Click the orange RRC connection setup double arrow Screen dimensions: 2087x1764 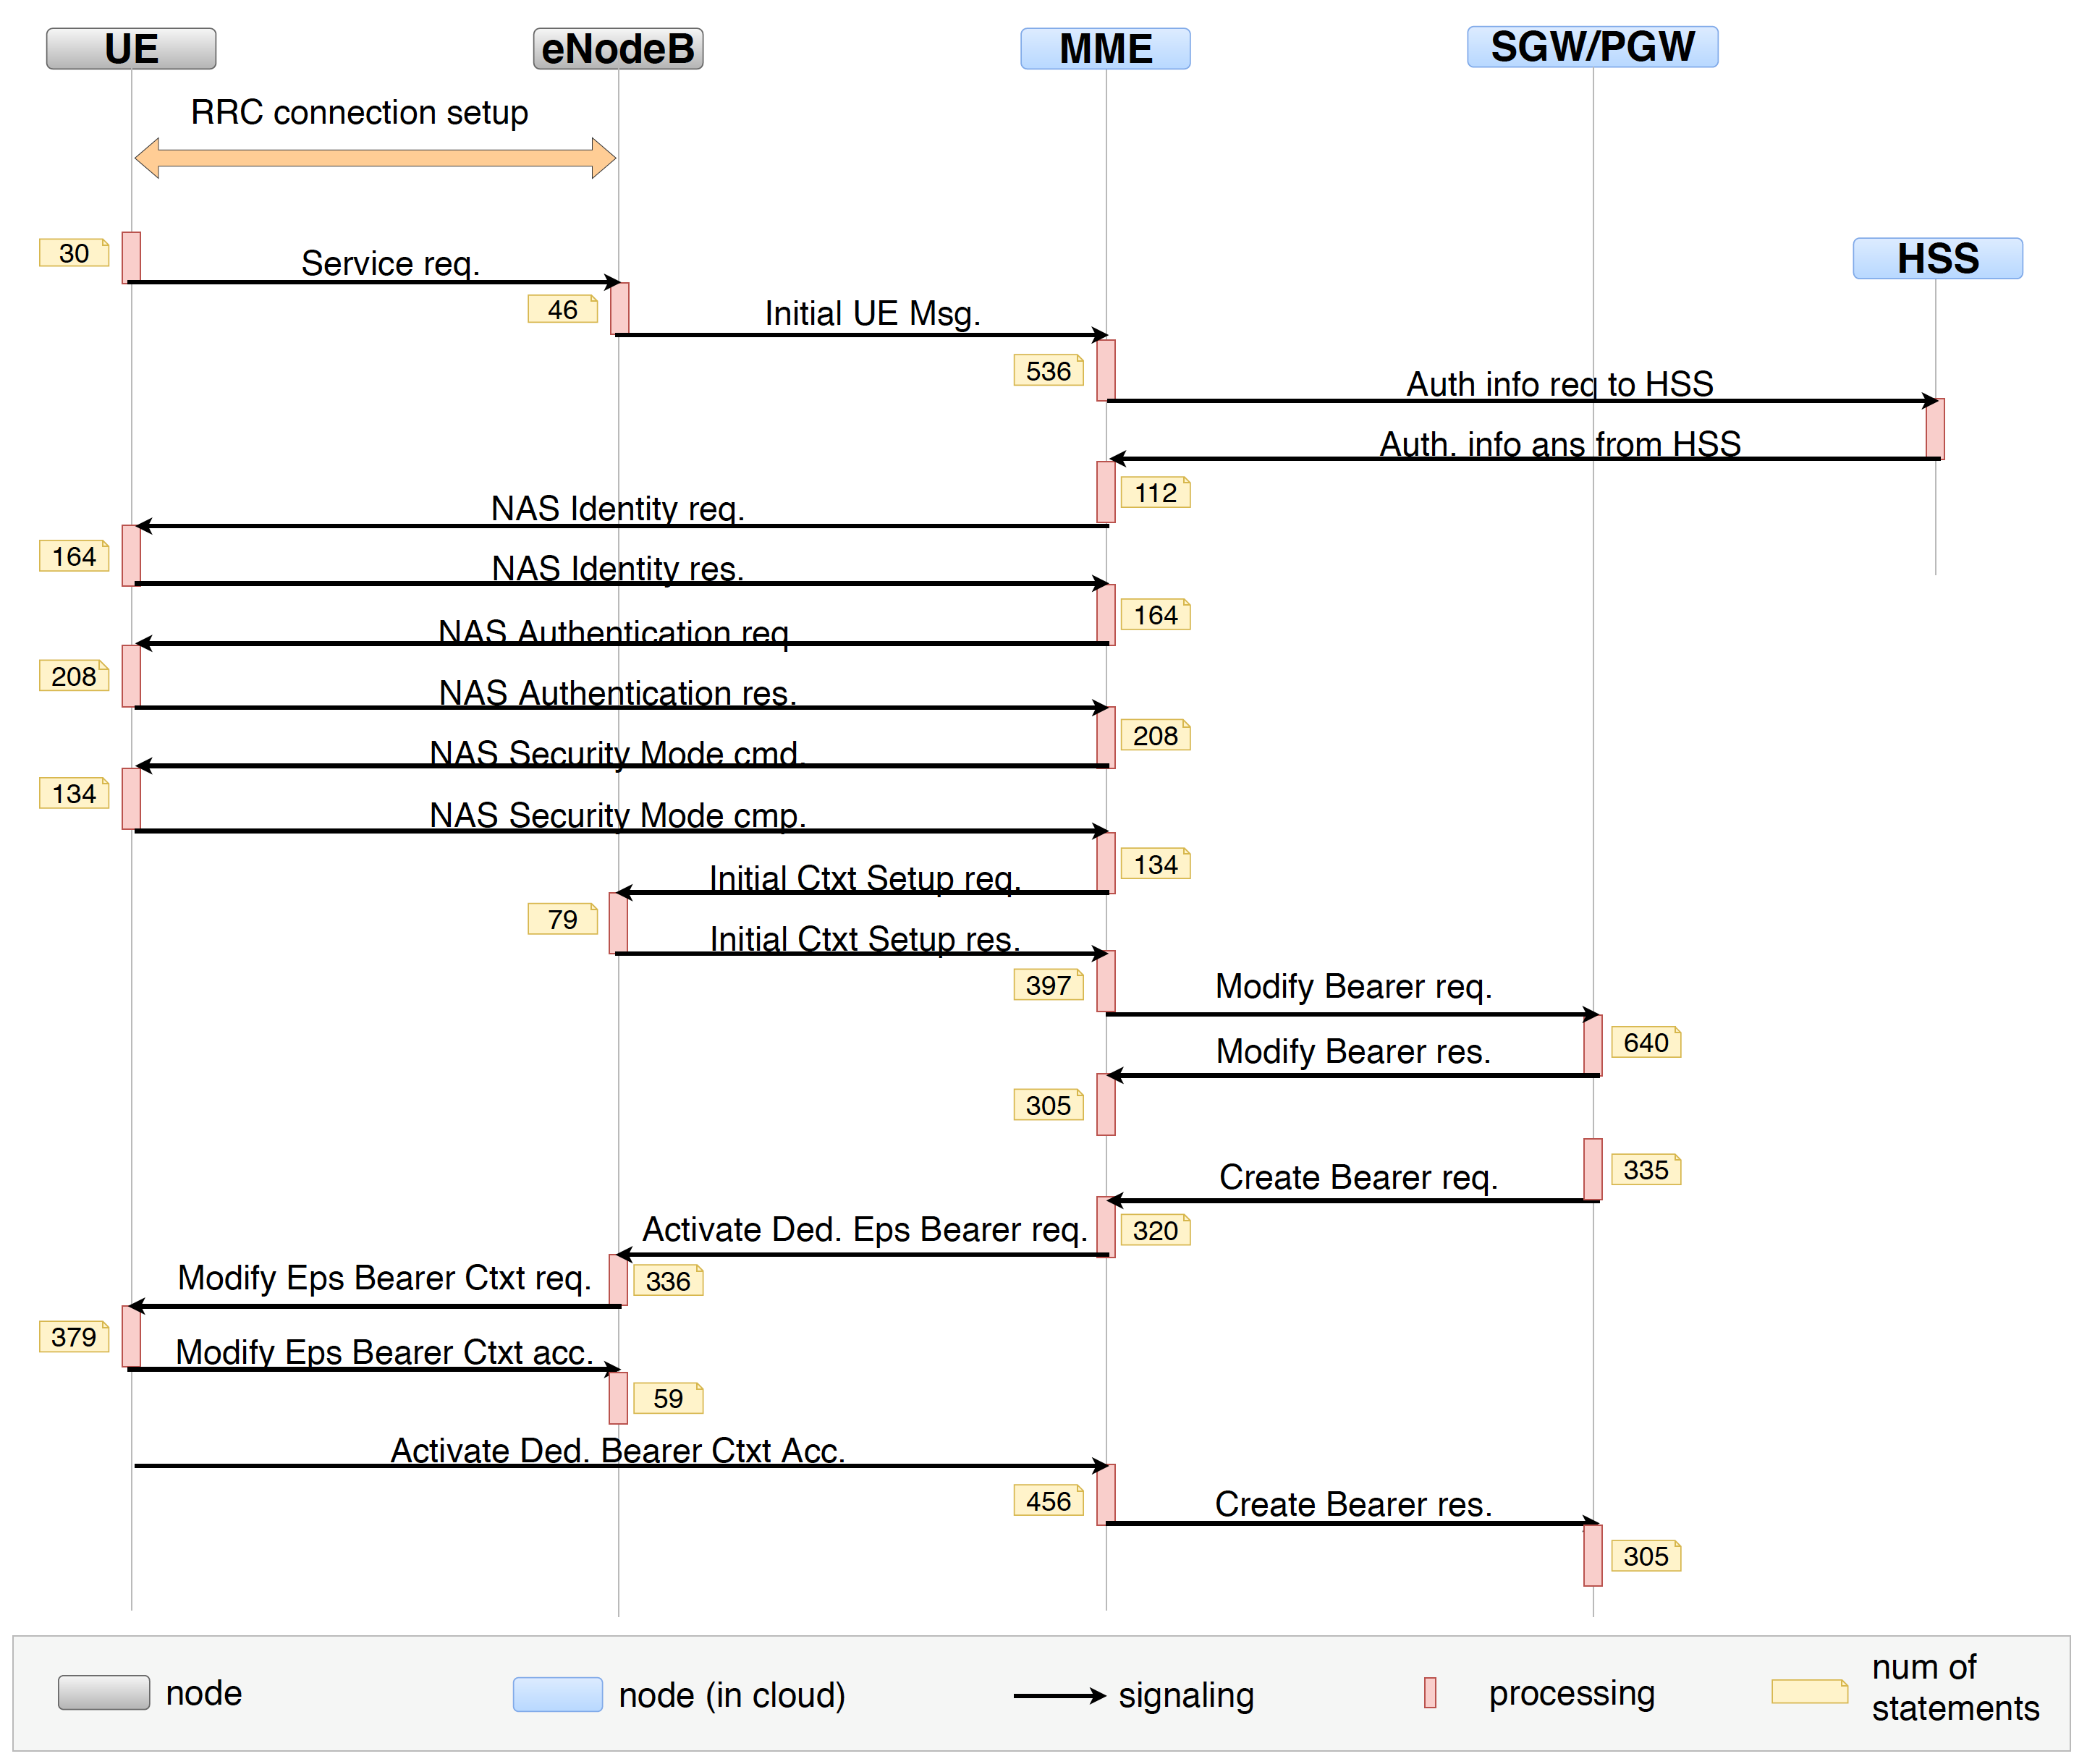click(375, 158)
